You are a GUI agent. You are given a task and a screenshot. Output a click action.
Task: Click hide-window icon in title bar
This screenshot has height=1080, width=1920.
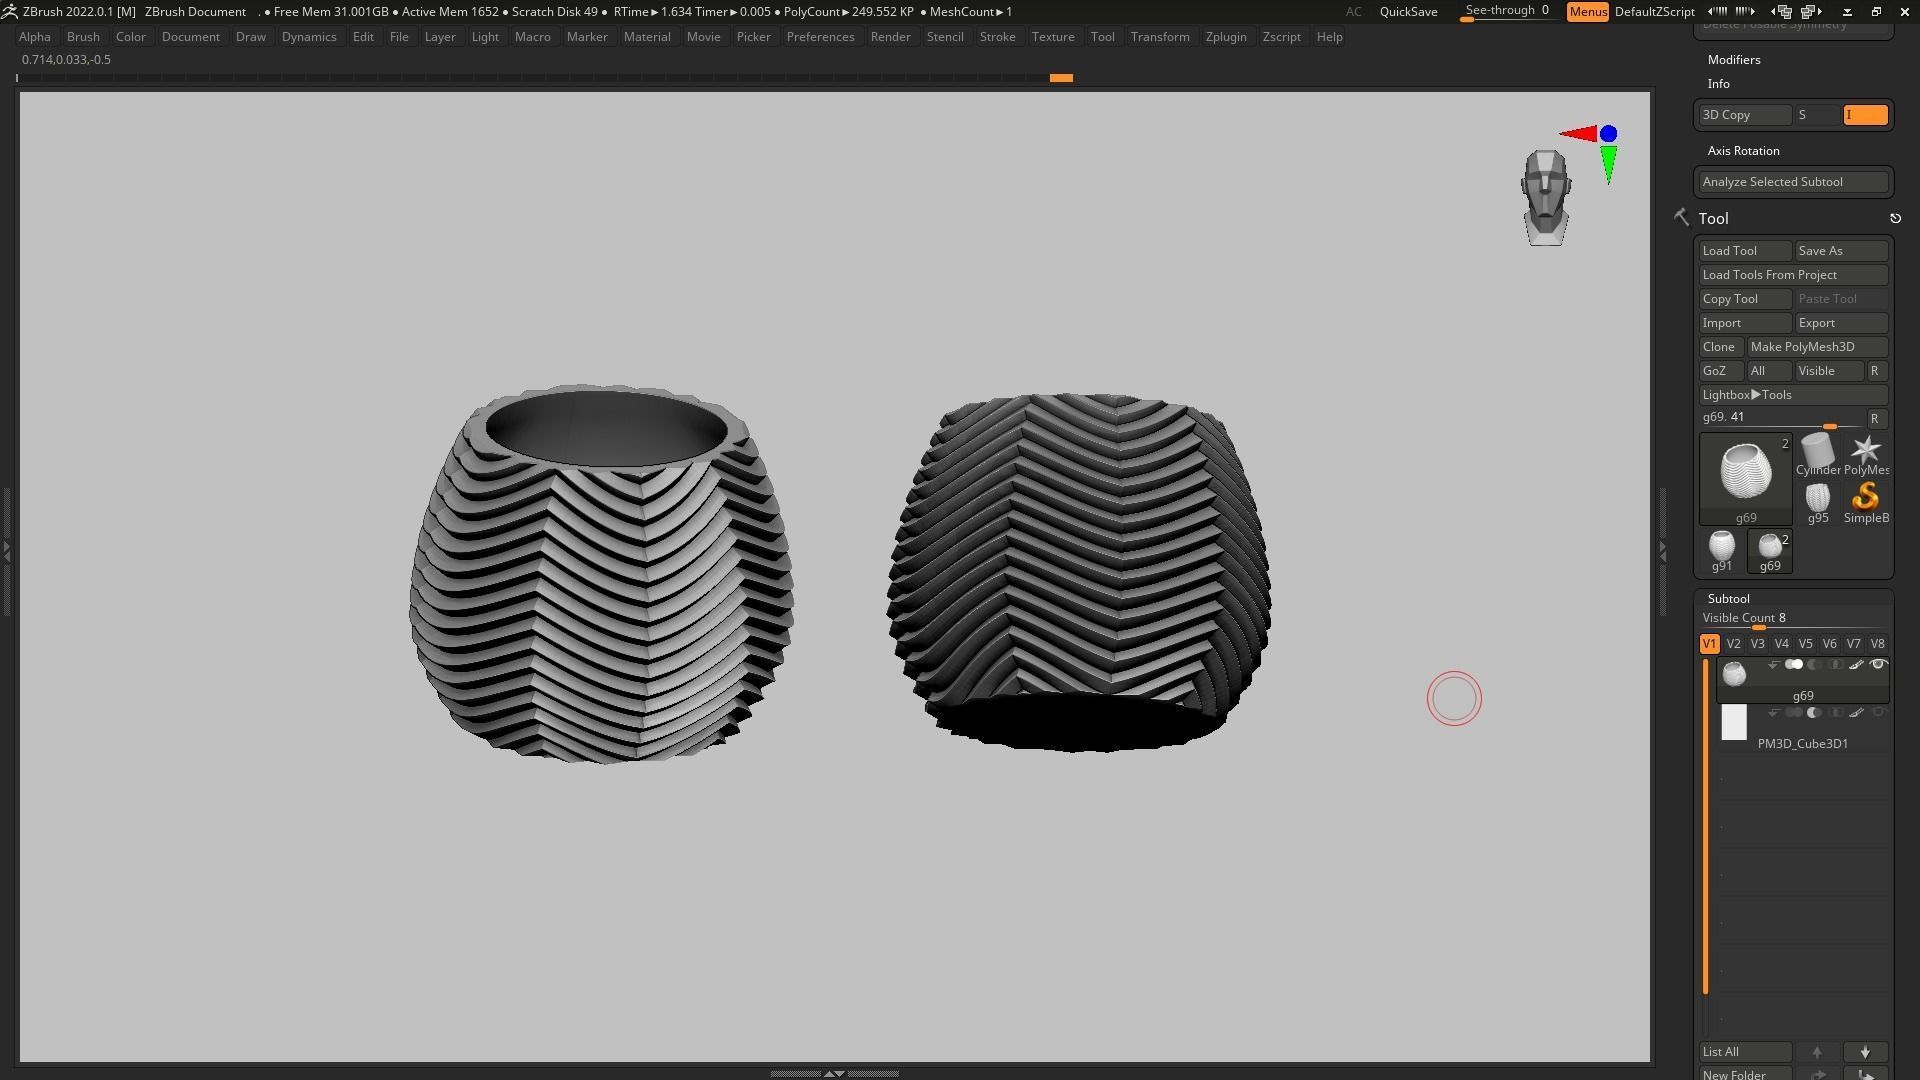click(x=1847, y=12)
